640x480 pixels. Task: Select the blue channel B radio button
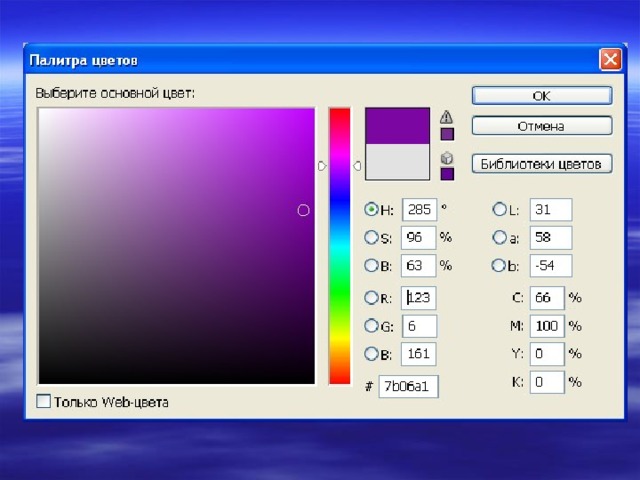371,353
